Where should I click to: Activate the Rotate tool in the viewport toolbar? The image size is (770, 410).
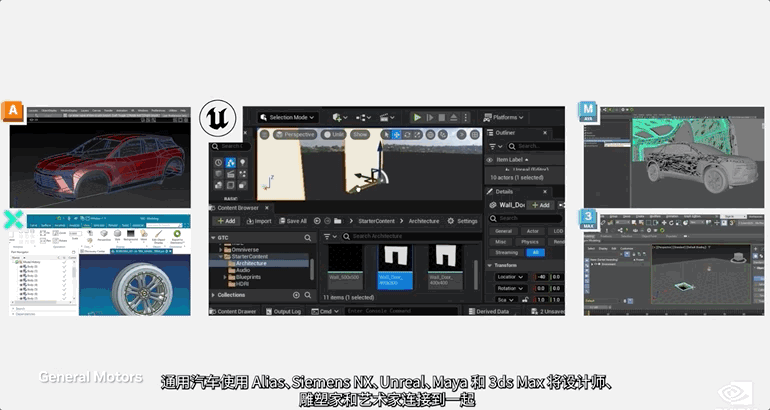pyautogui.click(x=407, y=135)
